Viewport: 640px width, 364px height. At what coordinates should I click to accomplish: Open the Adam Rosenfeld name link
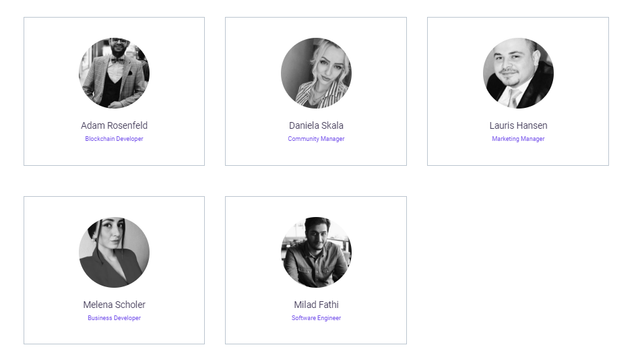coord(114,125)
